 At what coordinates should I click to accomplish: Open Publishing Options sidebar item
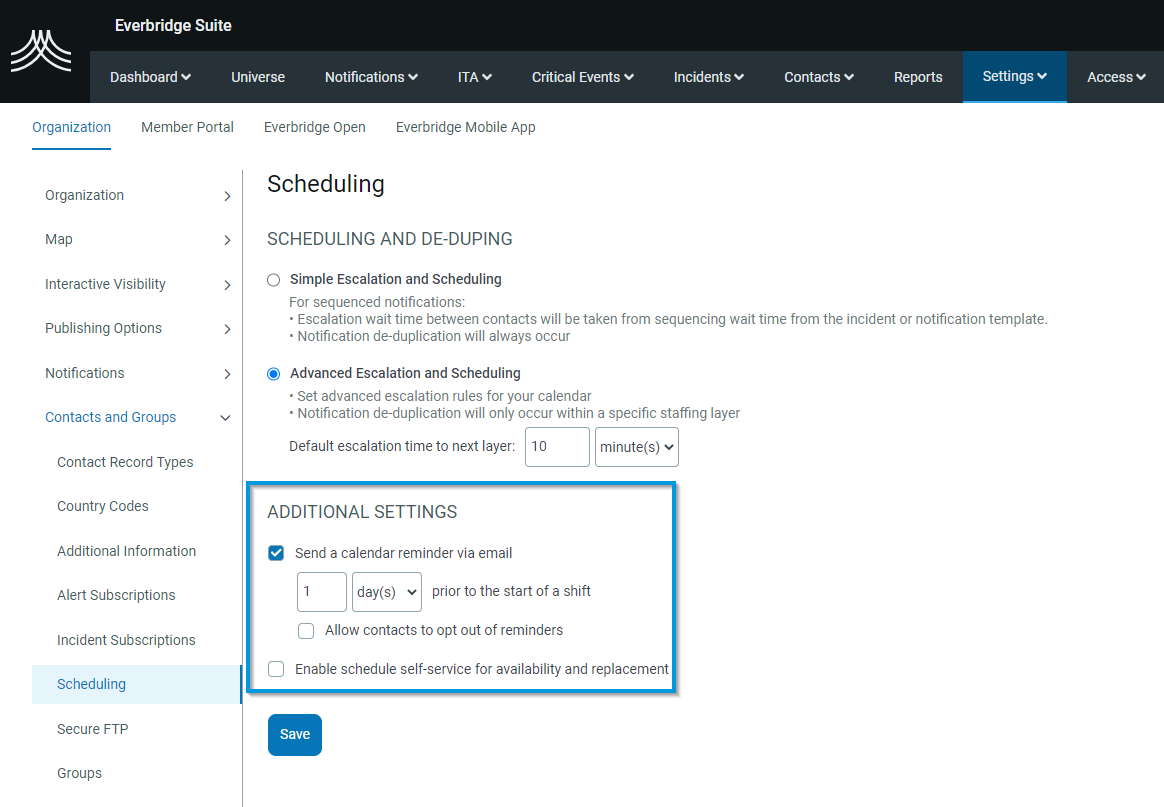tap(103, 328)
